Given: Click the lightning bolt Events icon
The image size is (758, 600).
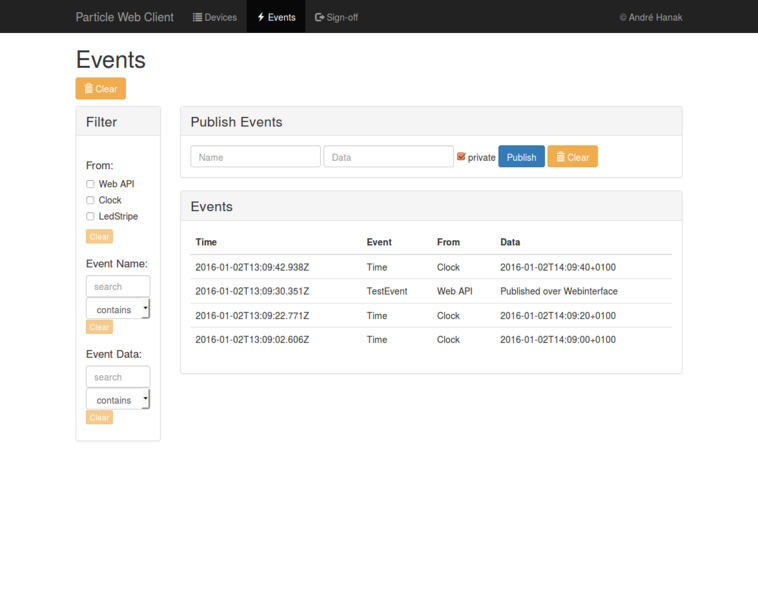Looking at the screenshot, I should point(261,17).
